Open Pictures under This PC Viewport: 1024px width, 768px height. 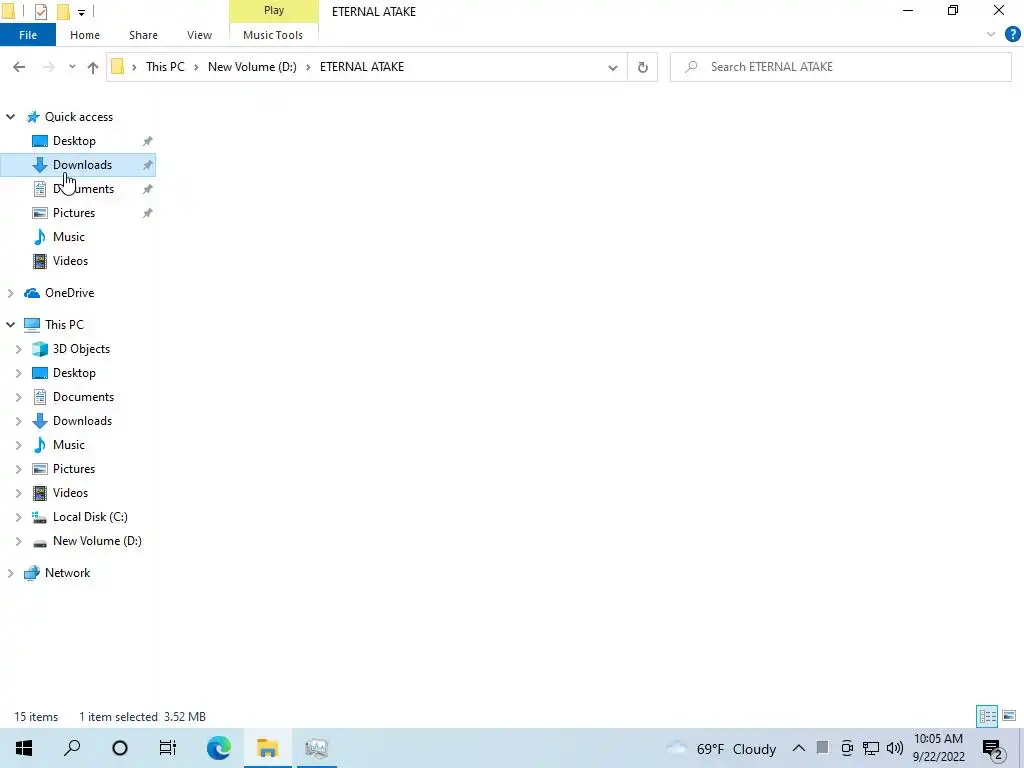click(x=74, y=469)
